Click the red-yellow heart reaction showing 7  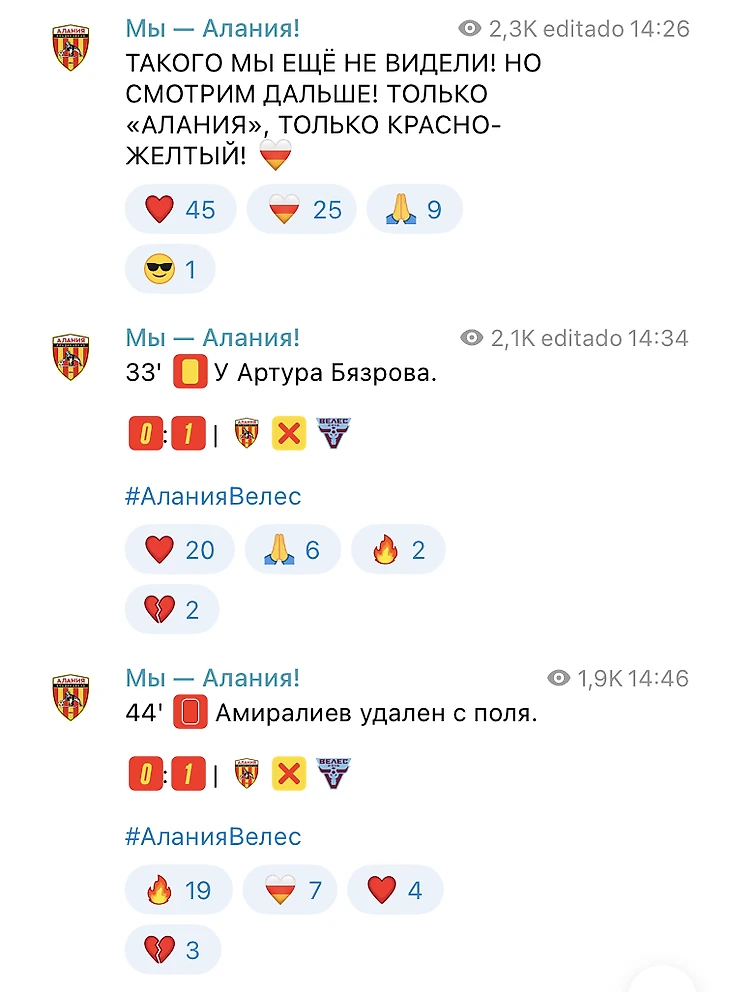tap(292, 889)
